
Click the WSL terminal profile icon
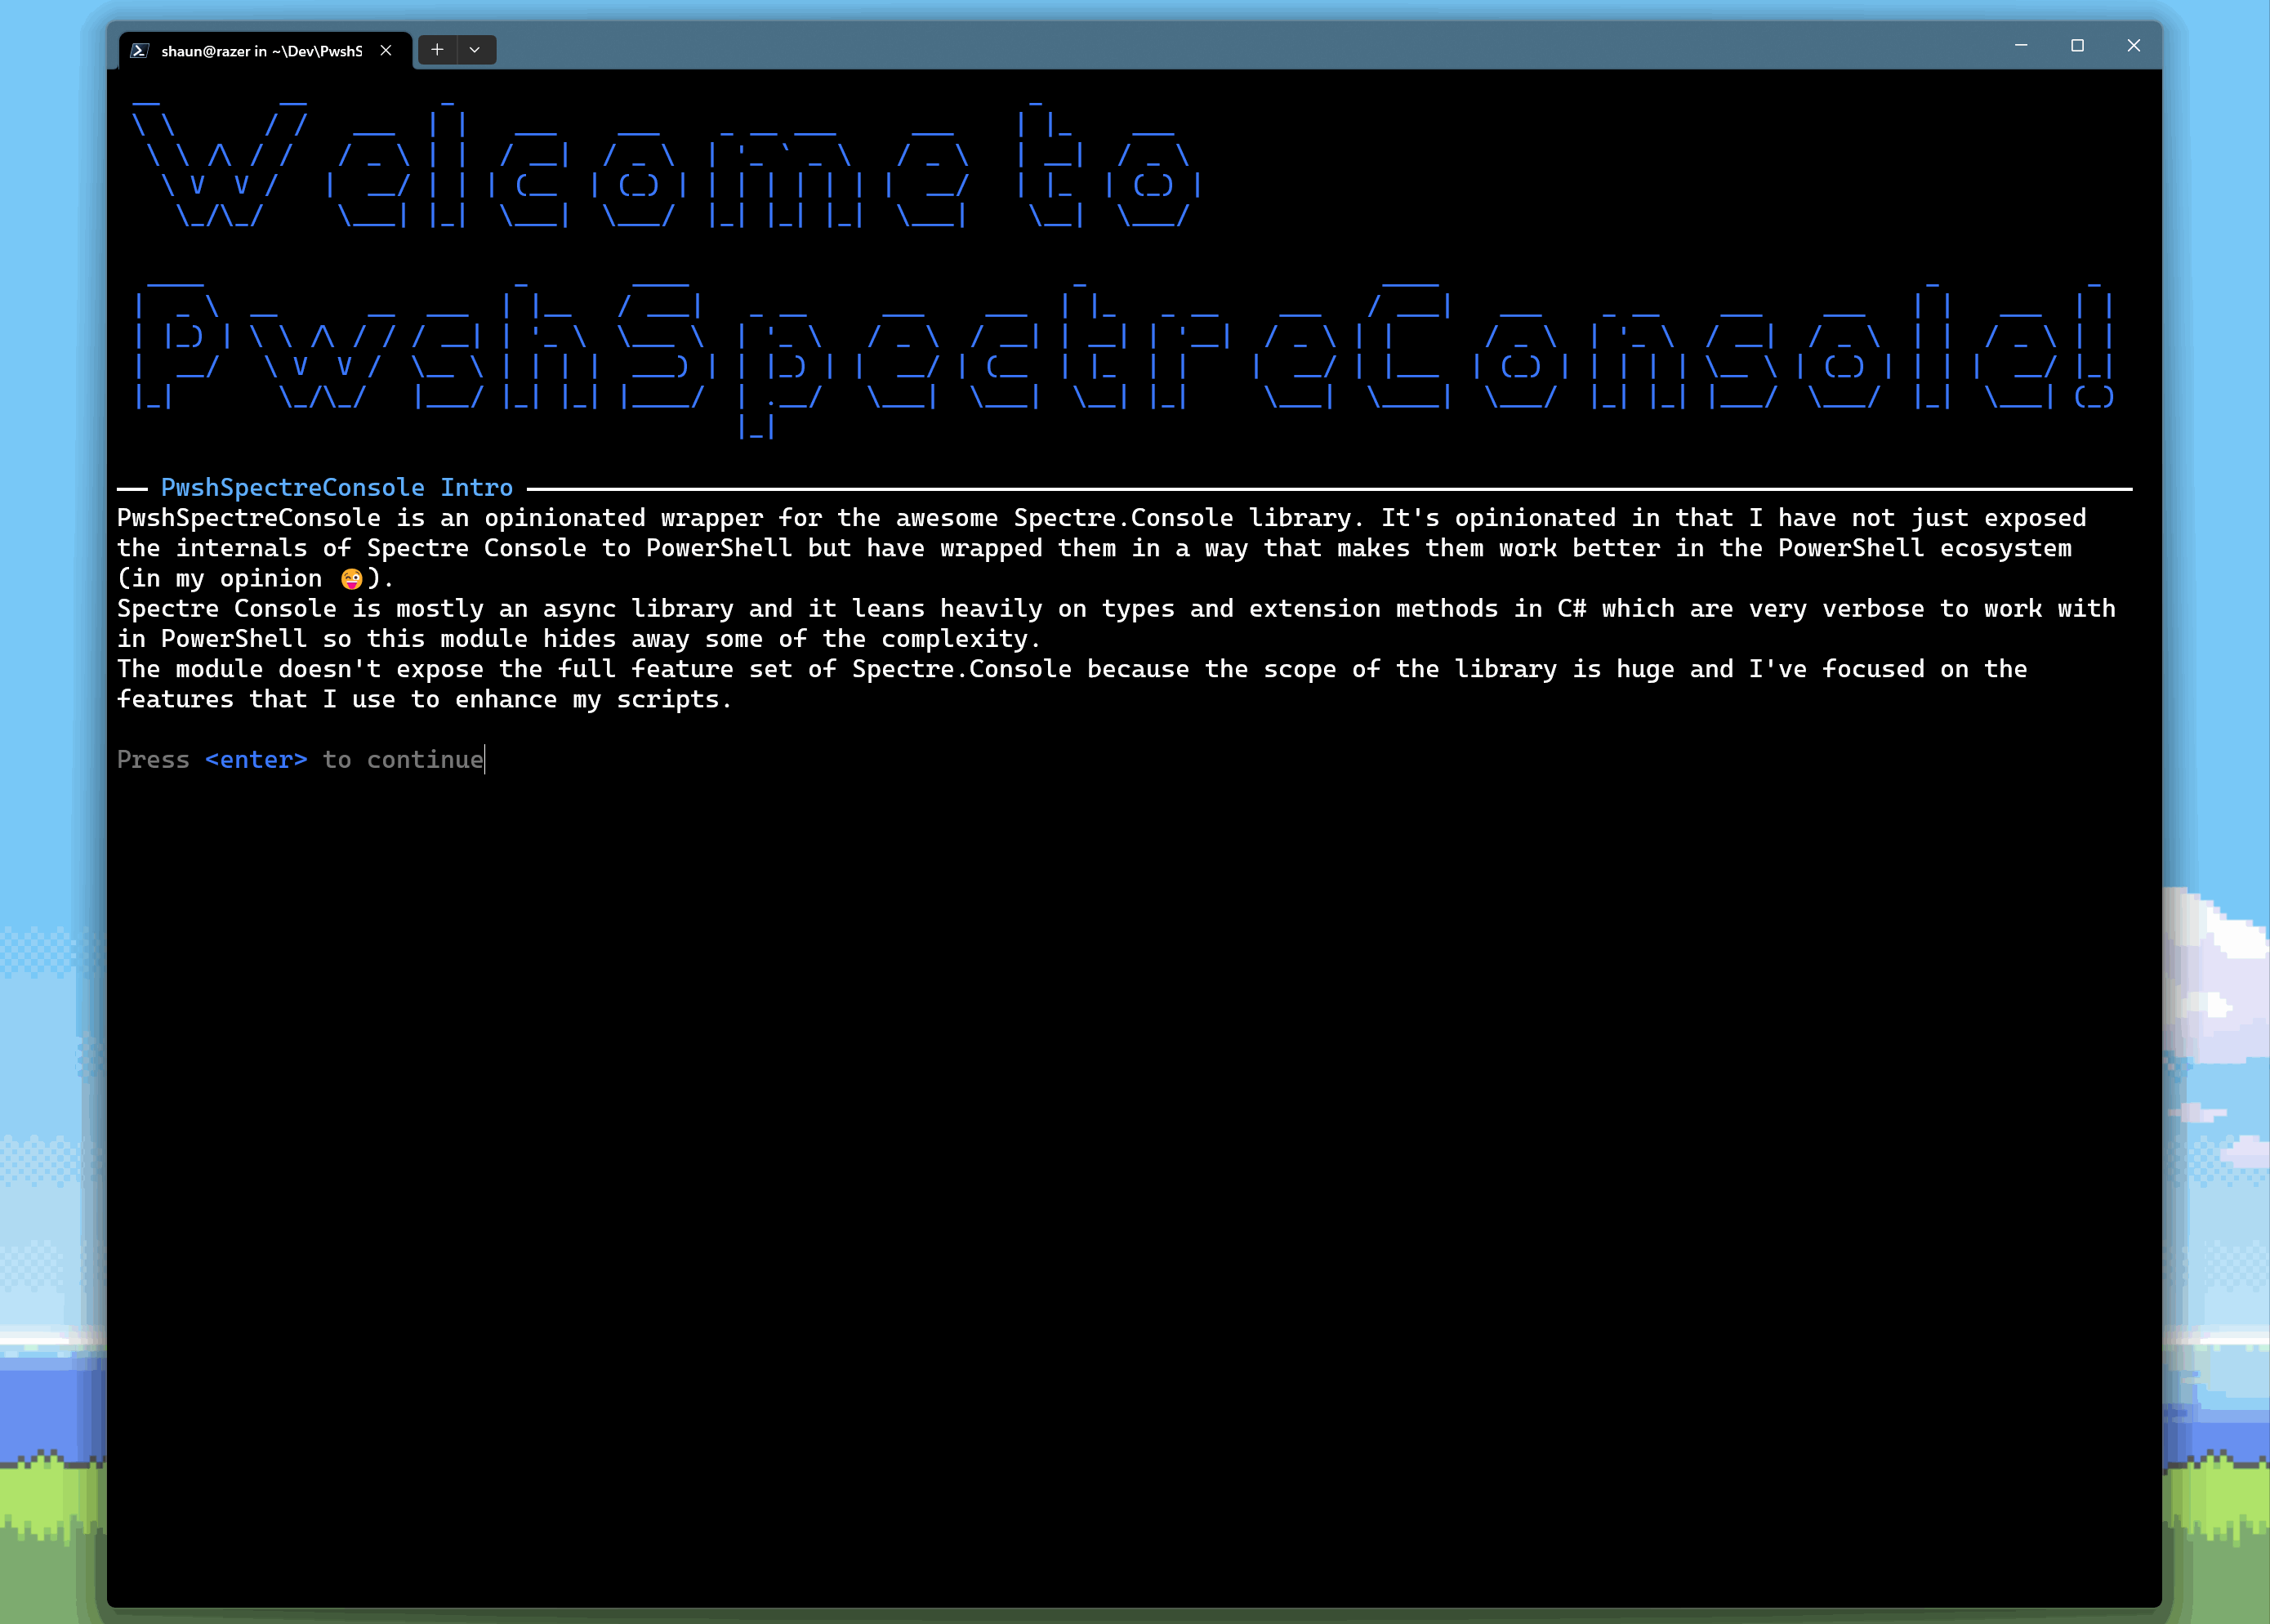click(140, 49)
